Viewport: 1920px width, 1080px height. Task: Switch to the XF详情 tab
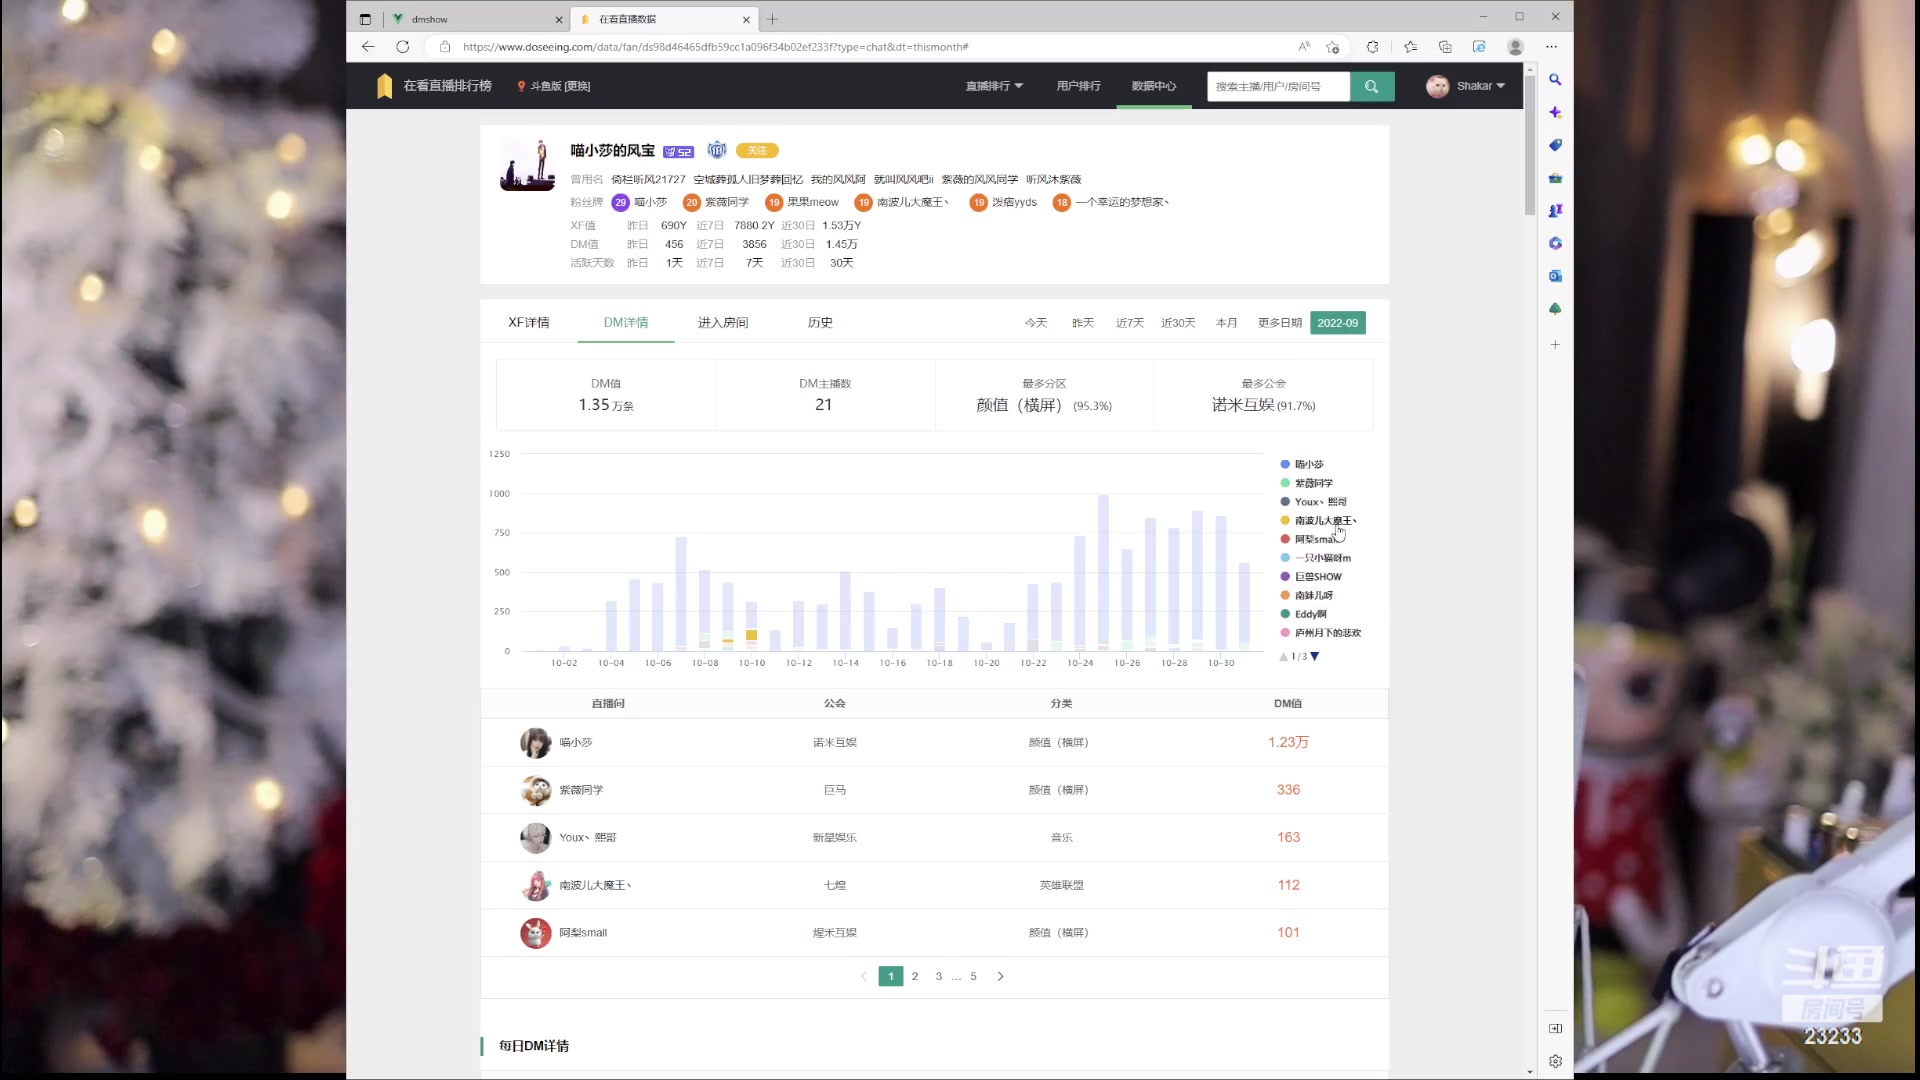point(529,322)
